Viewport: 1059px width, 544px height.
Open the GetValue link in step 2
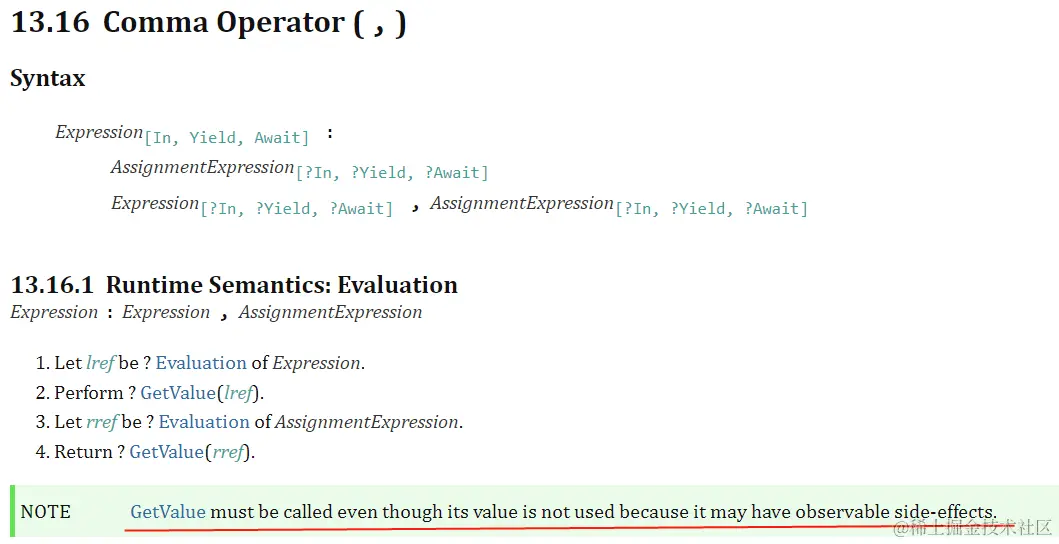178,393
